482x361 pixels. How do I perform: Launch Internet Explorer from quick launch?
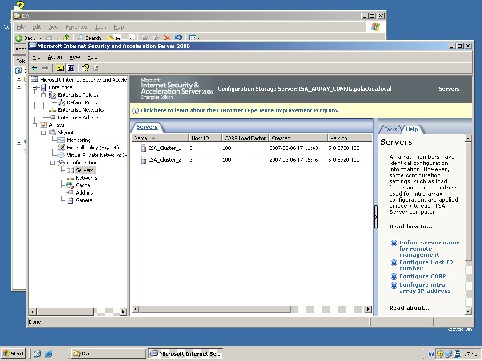click(49, 354)
